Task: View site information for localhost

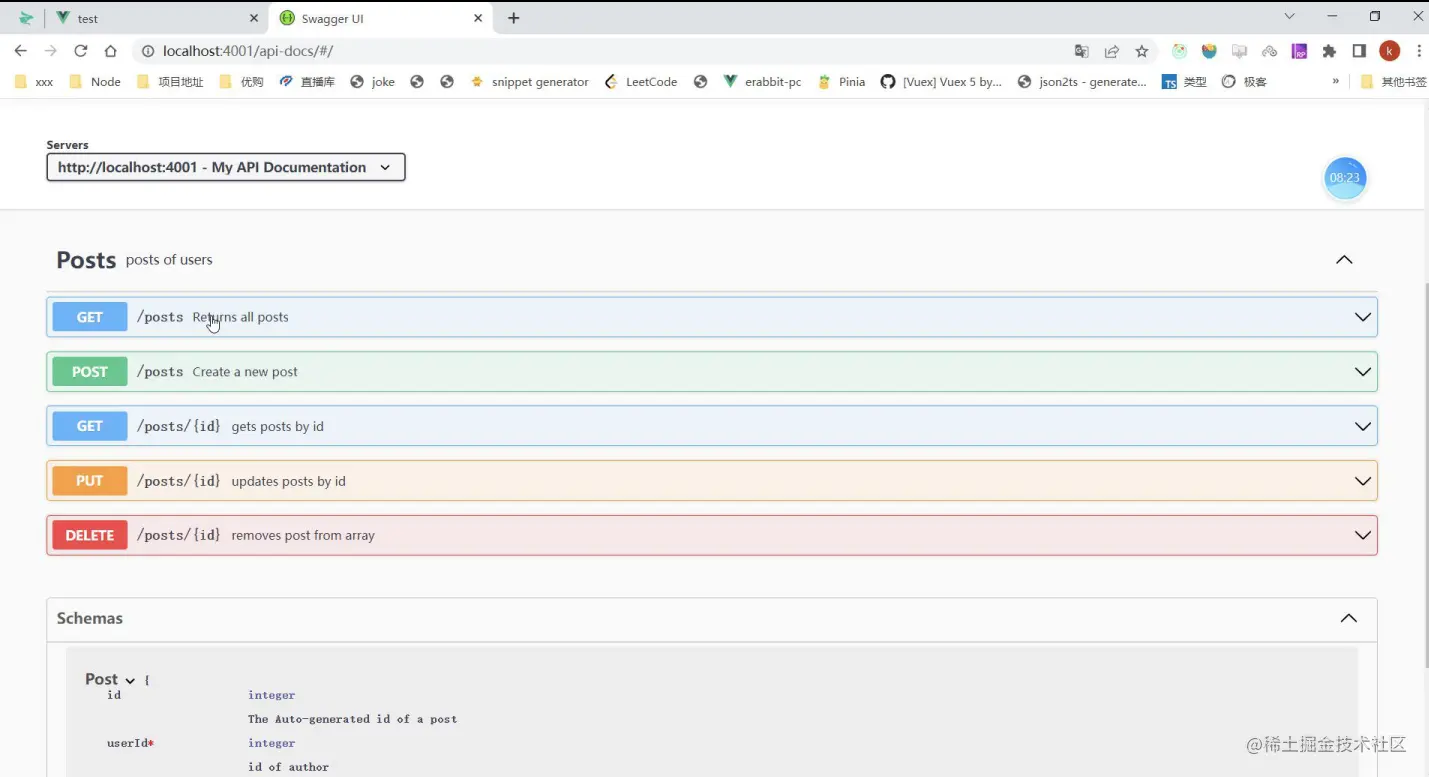Action: tap(148, 51)
